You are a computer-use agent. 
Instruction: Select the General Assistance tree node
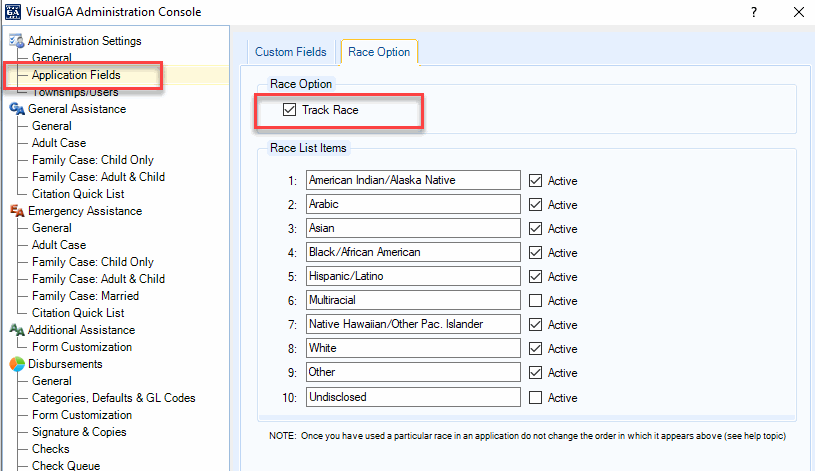77,109
